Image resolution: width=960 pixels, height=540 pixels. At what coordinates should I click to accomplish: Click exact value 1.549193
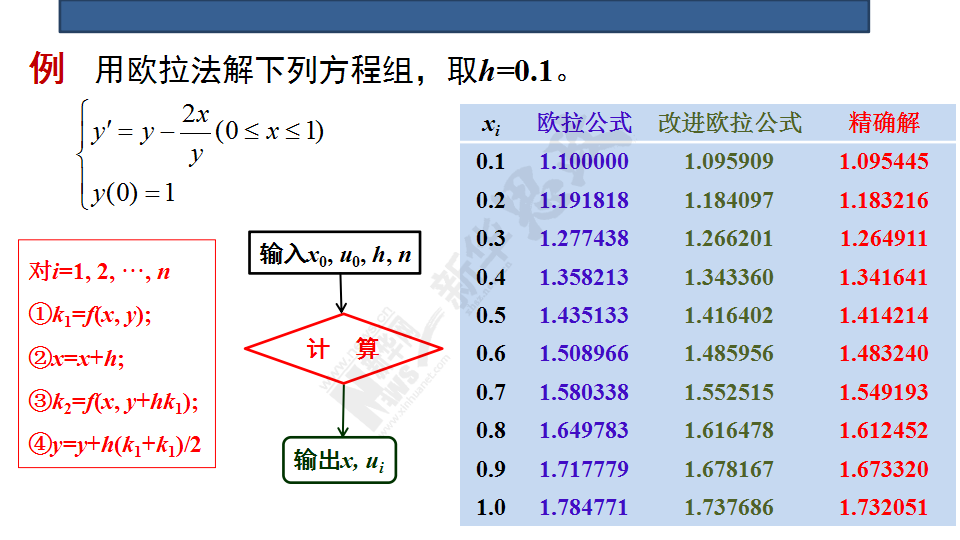pyautogui.click(x=883, y=392)
